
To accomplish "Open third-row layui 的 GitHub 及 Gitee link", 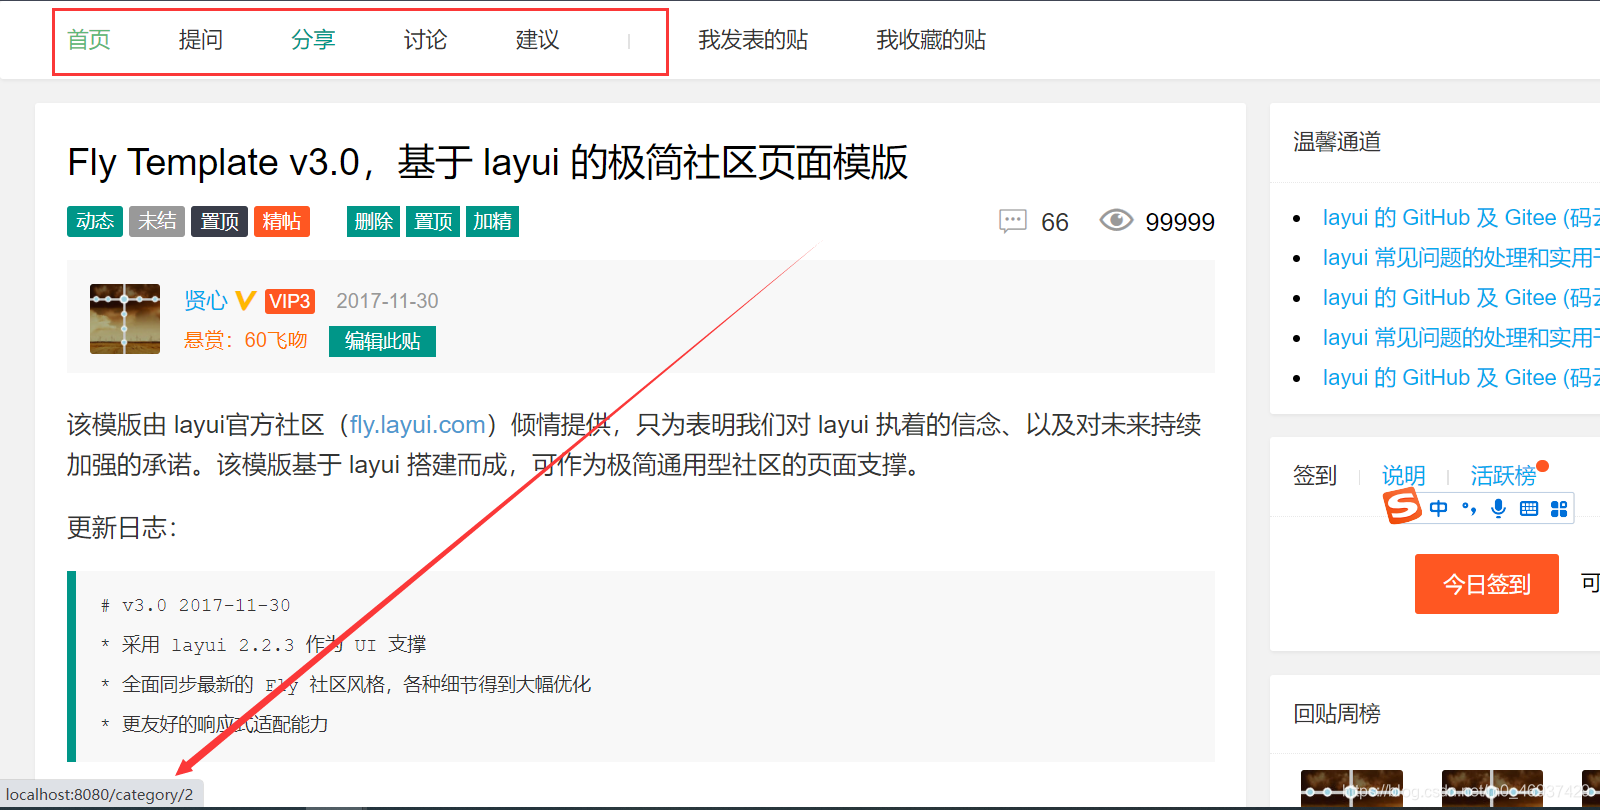I will tap(1461, 298).
